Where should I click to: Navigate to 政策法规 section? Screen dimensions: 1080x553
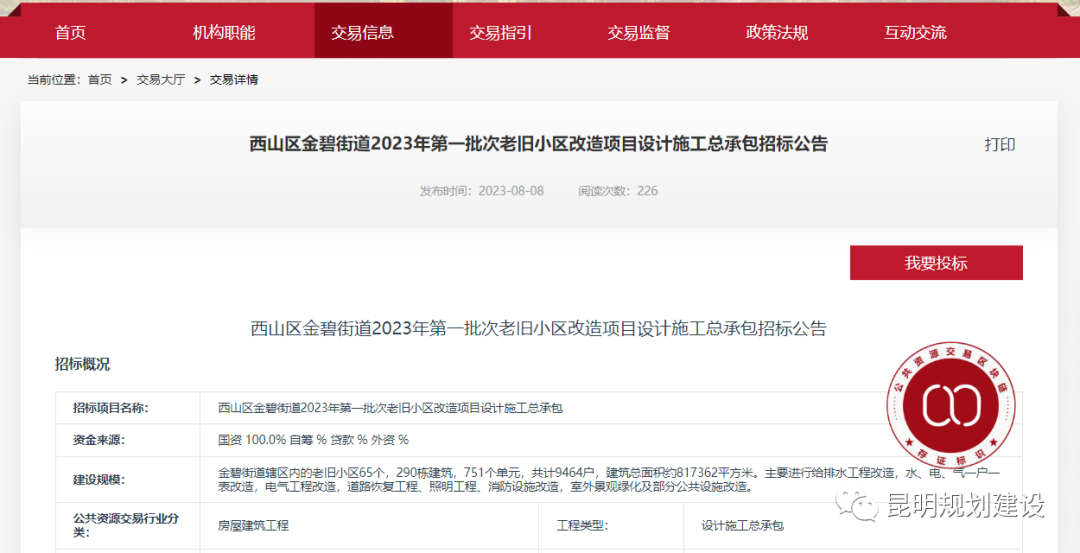click(776, 33)
